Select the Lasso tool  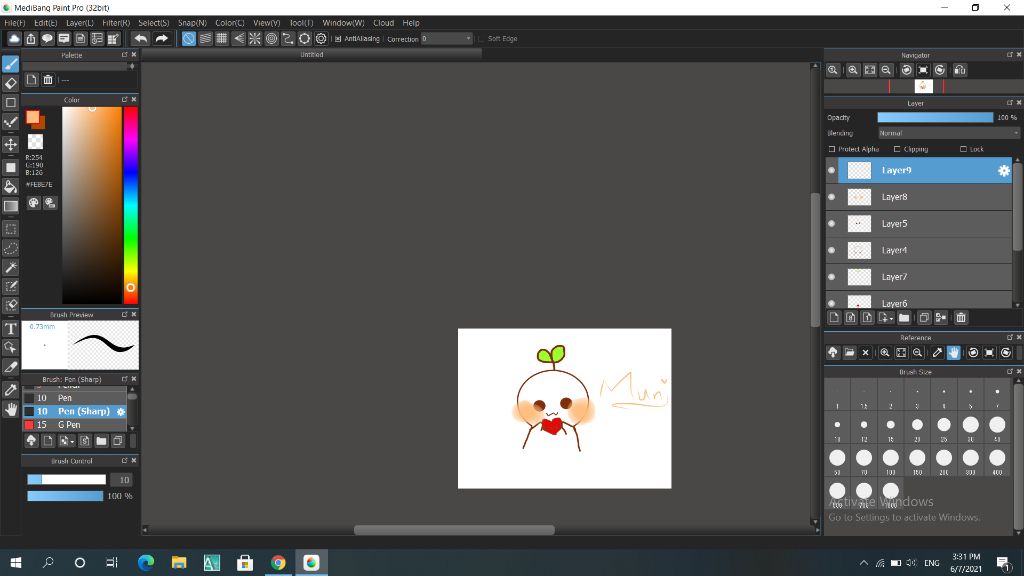10,248
